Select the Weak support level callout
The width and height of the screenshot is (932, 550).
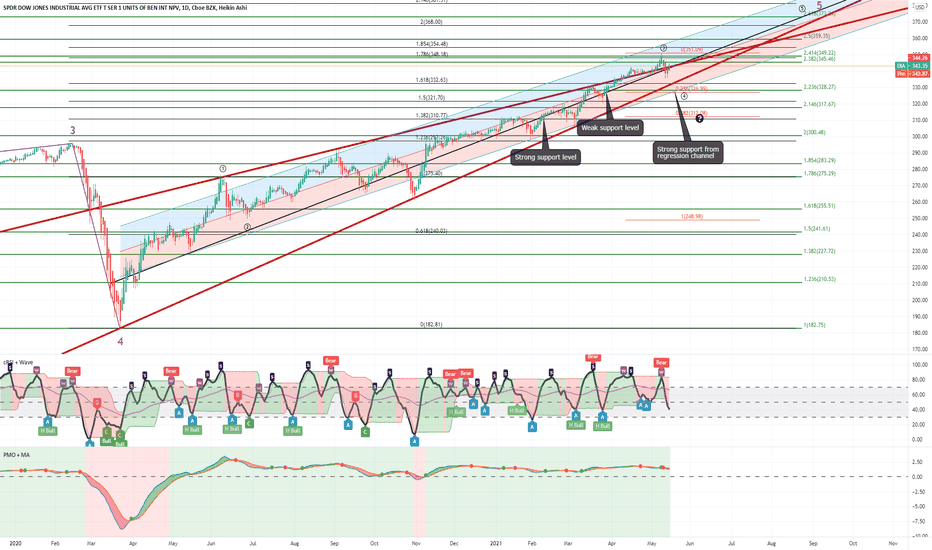[x=610, y=127]
